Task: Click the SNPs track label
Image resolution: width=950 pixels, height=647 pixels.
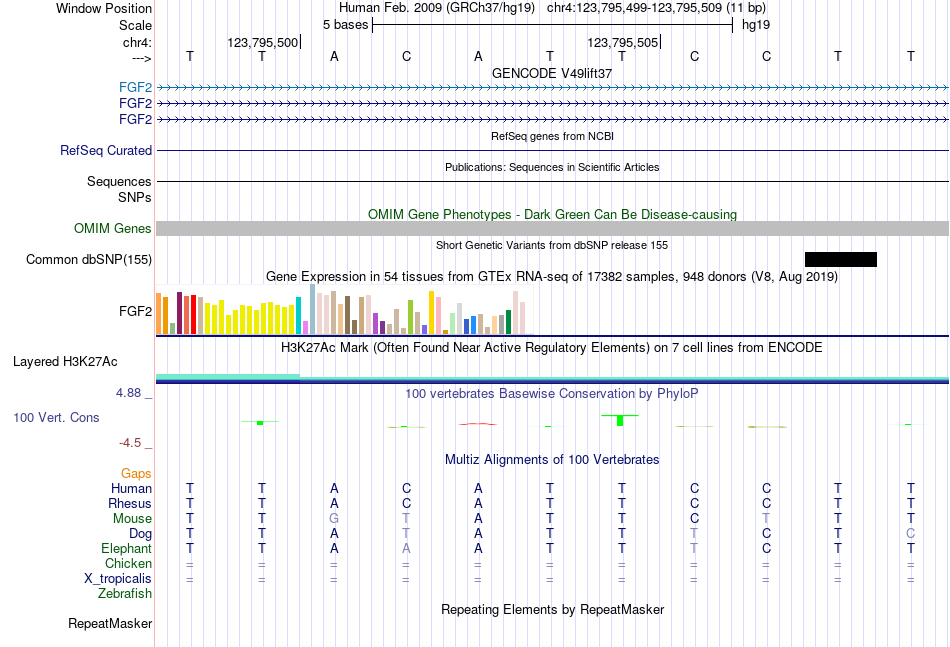Action: [135, 197]
